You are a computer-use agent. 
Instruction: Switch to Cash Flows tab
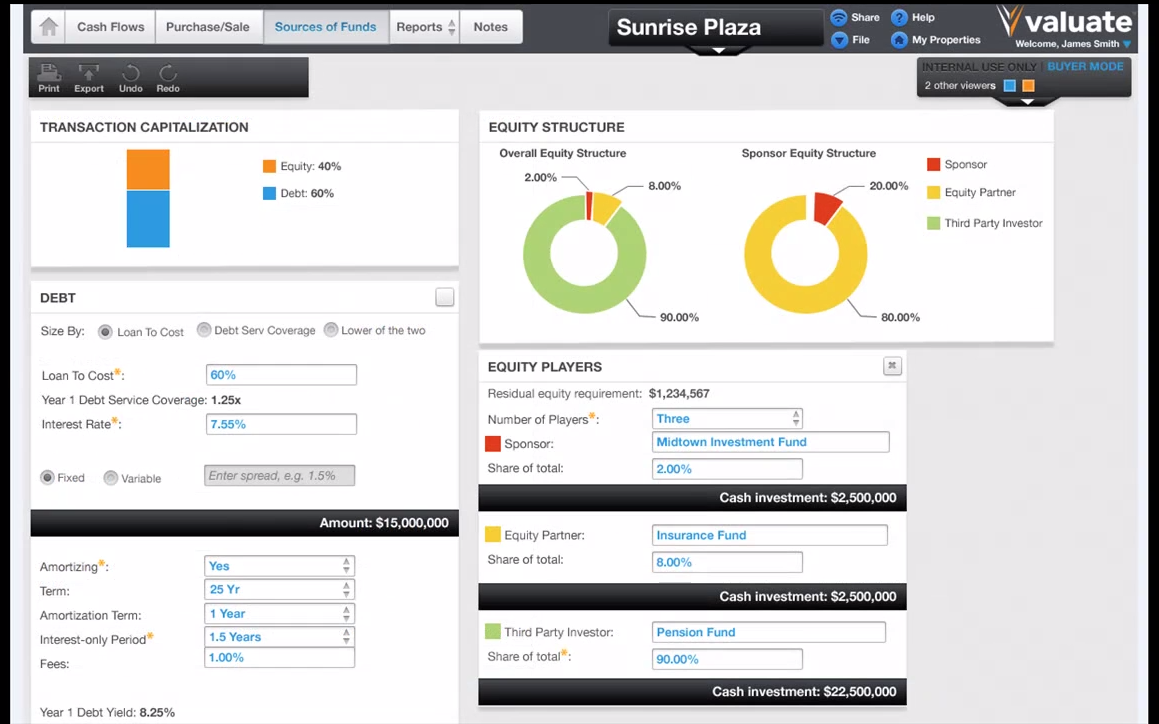(x=111, y=27)
